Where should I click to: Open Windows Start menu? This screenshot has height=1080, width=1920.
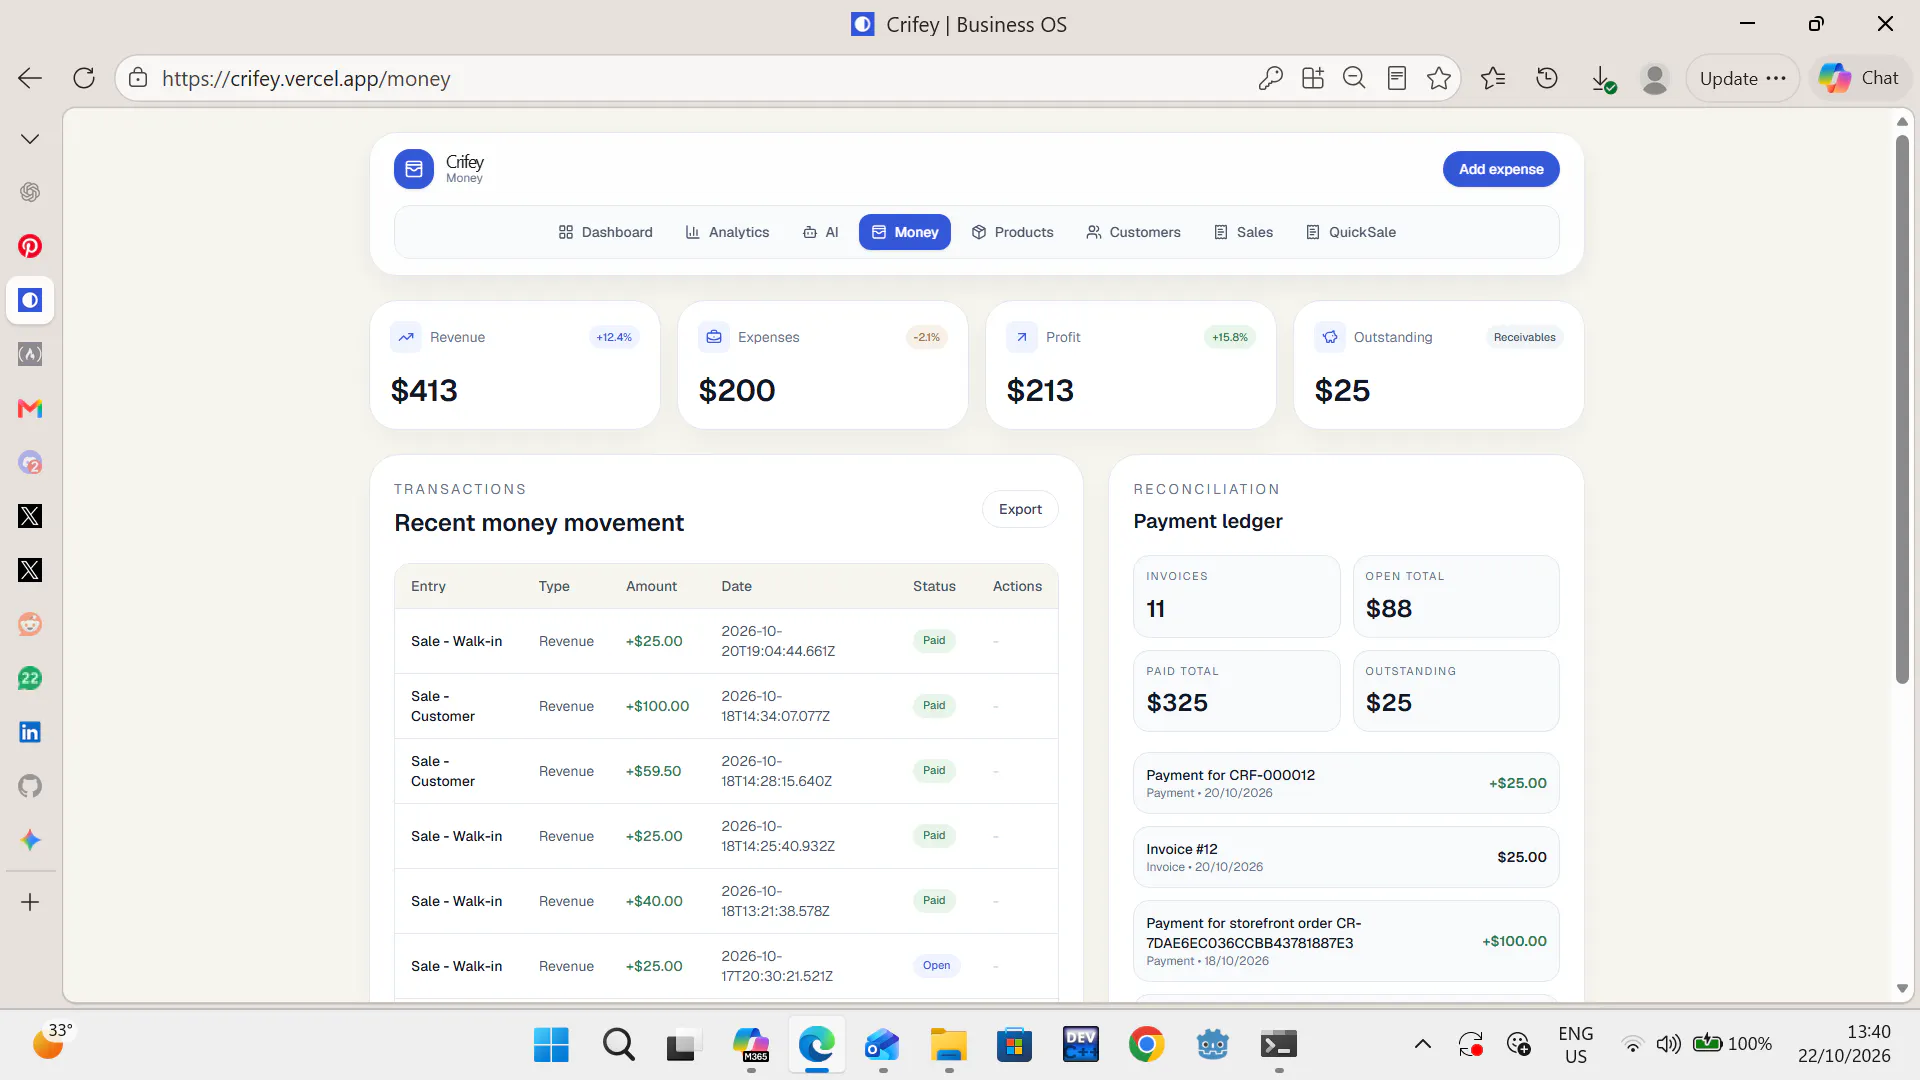pyautogui.click(x=551, y=1045)
